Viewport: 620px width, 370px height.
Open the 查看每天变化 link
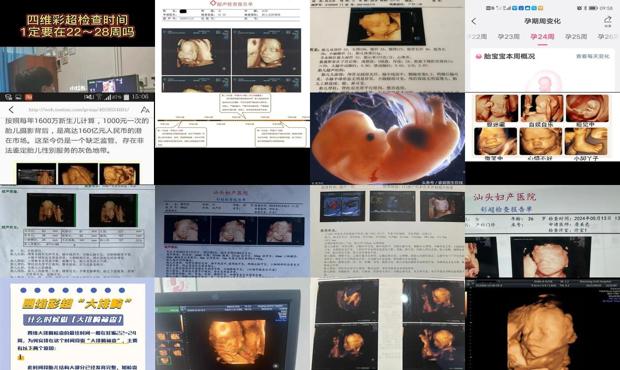click(x=592, y=57)
